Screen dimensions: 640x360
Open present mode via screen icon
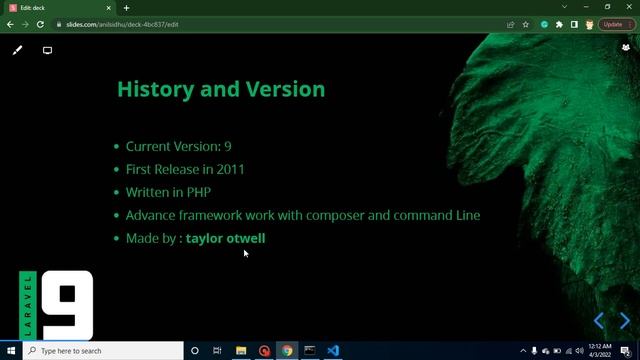[47, 51]
